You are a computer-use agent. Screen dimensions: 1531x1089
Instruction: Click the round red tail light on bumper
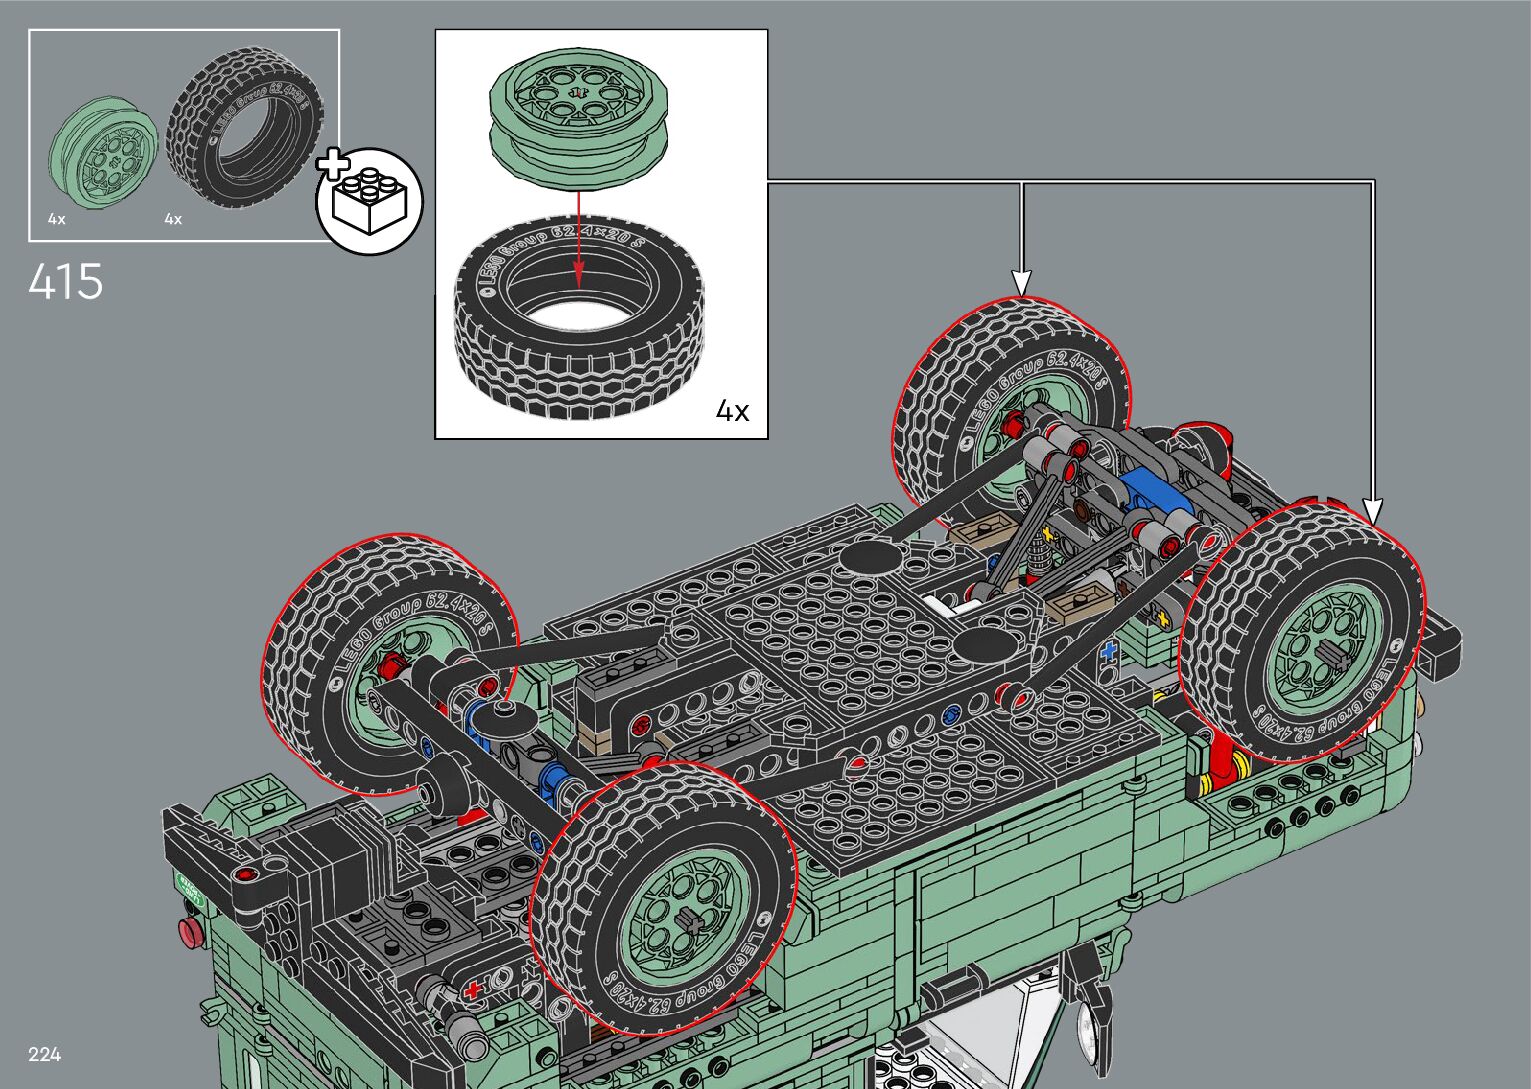click(190, 932)
